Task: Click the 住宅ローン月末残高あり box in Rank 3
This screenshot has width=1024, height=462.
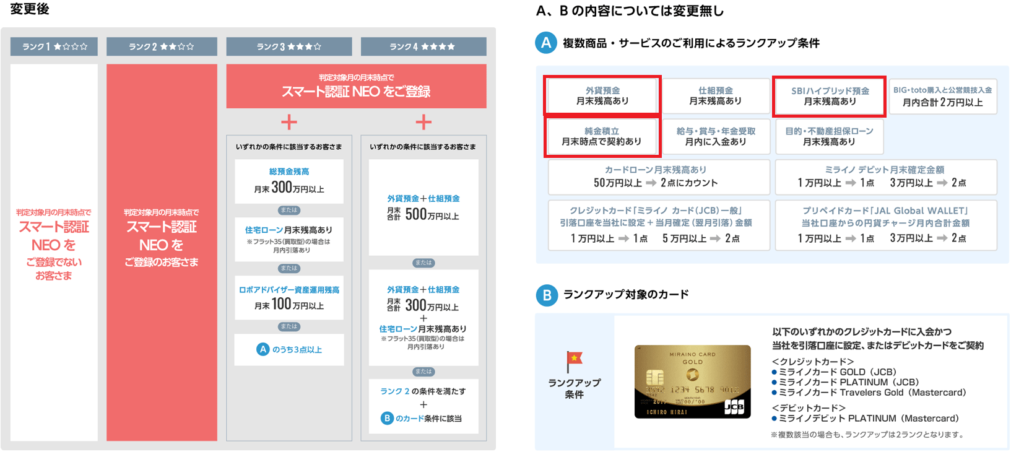Action: [289, 240]
